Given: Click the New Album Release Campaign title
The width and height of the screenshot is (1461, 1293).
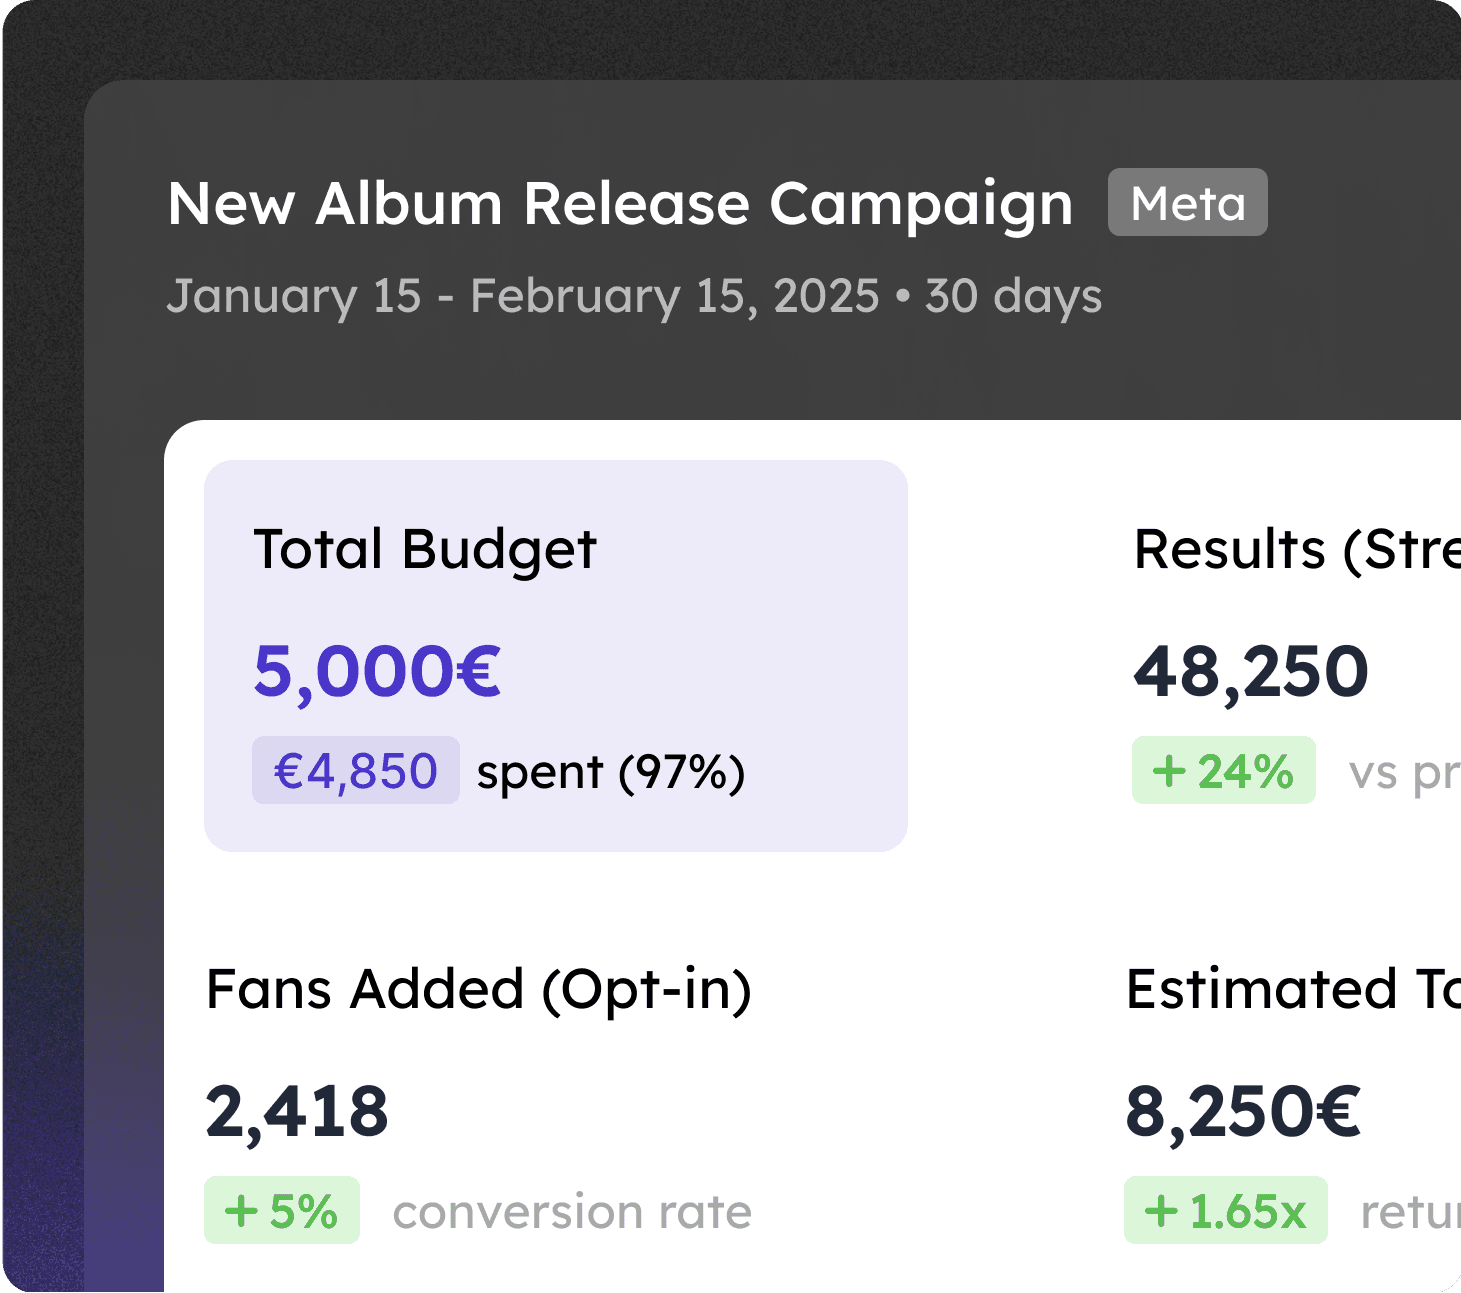Looking at the screenshot, I should (x=620, y=204).
